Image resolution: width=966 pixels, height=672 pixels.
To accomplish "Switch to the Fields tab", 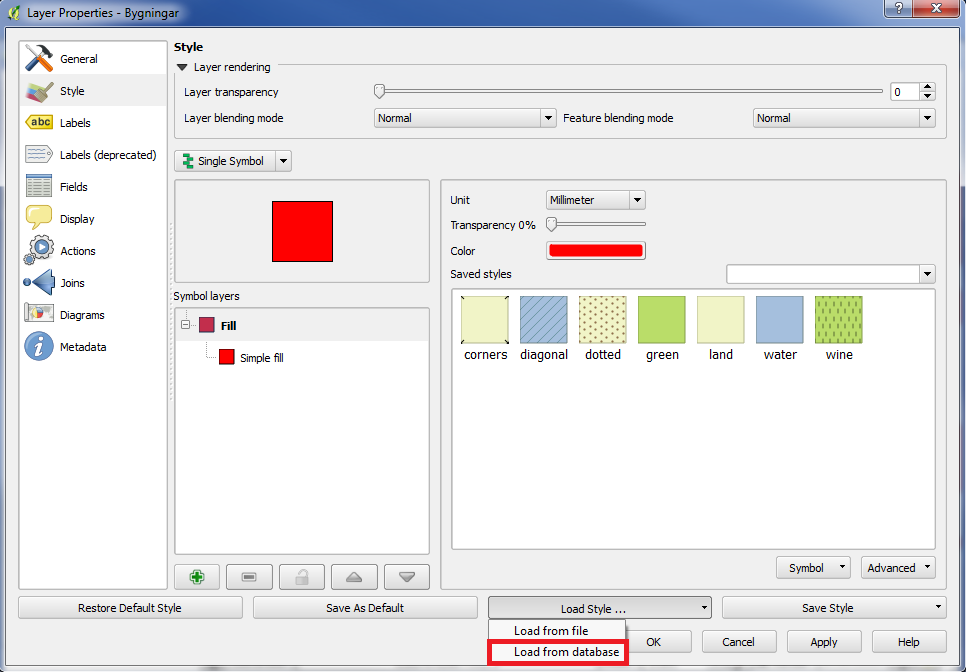I will (93, 187).
